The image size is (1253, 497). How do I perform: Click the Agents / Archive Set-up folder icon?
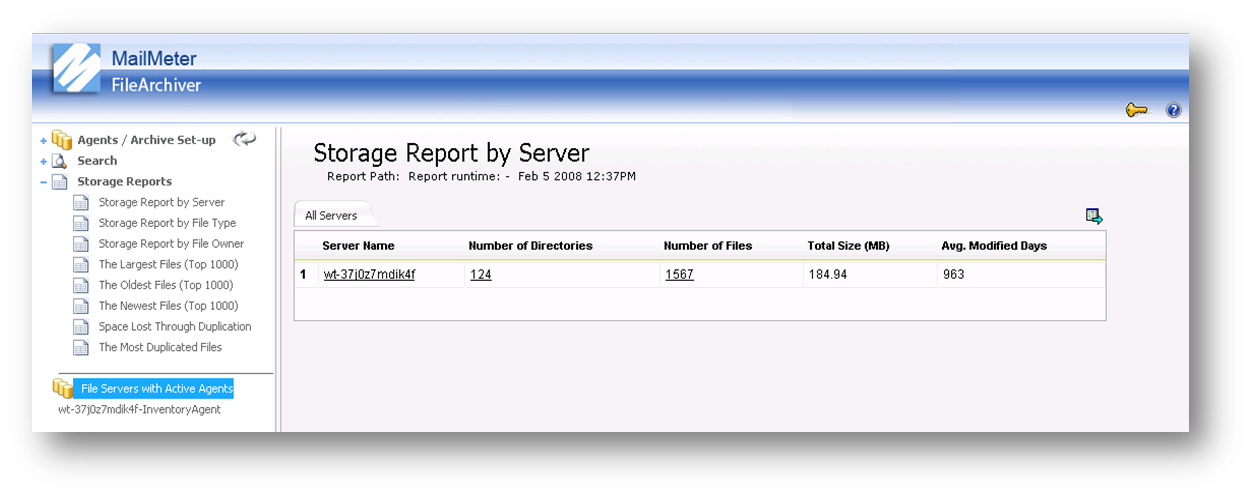(62, 140)
